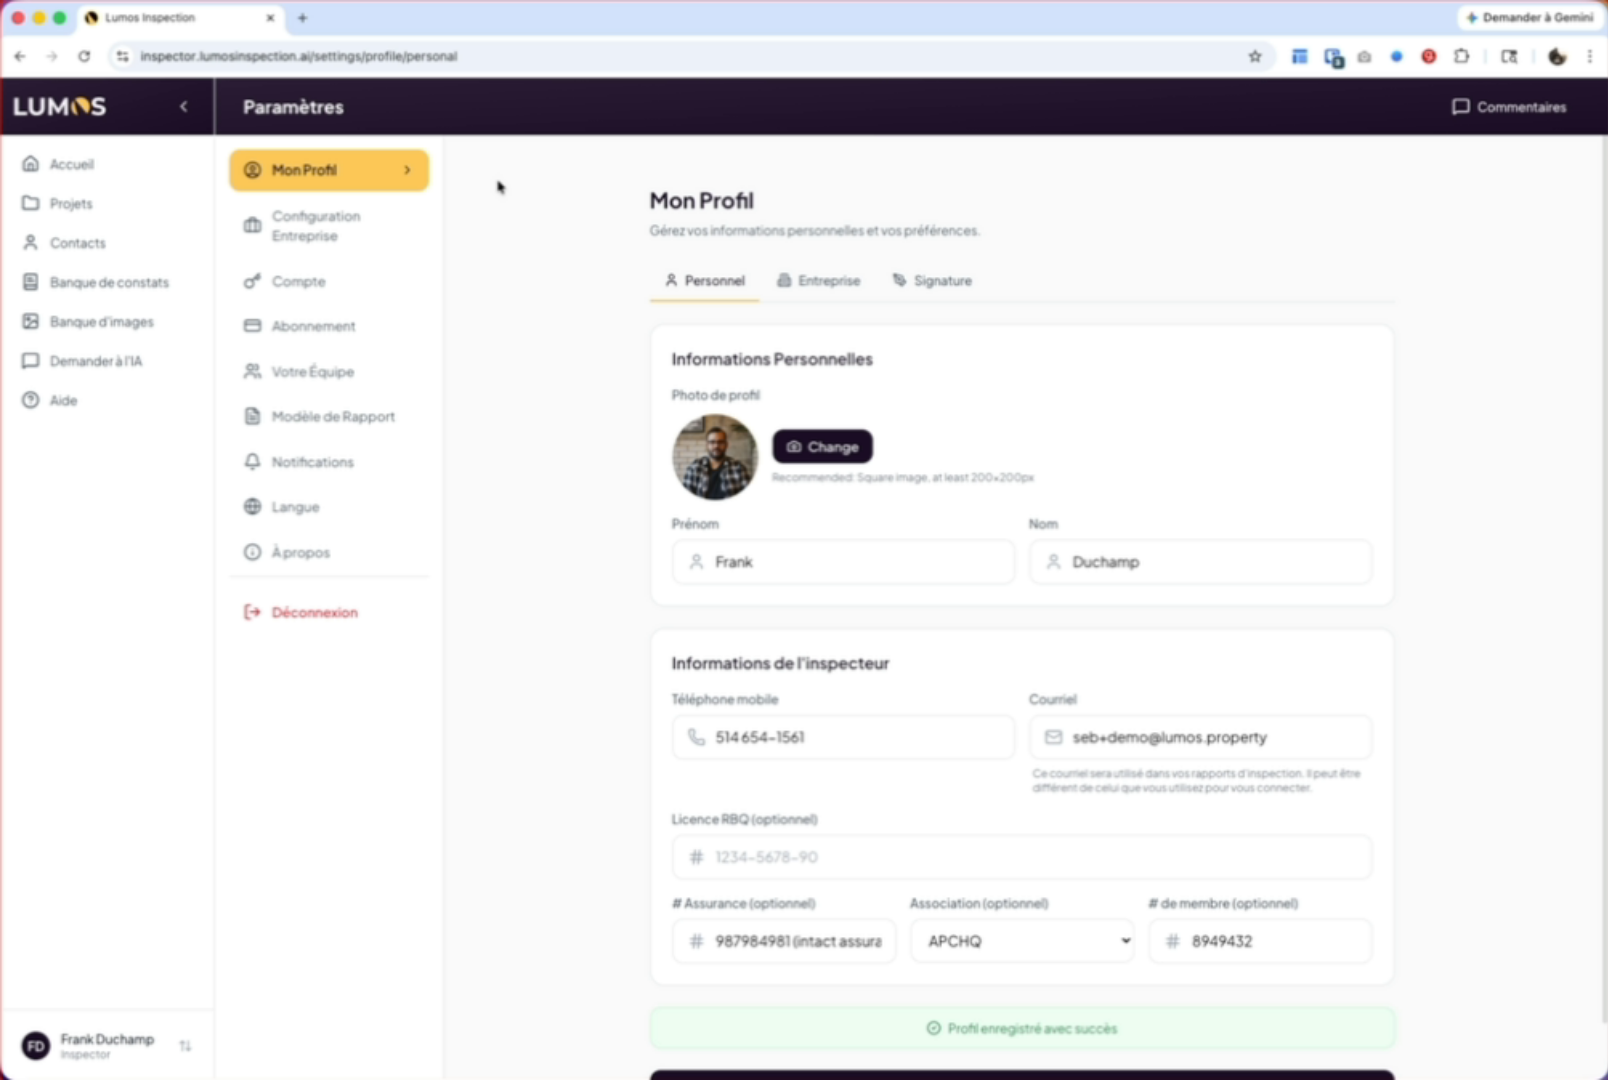Click the site information icon in the address bar
Image resolution: width=1608 pixels, height=1080 pixels.
[122, 56]
